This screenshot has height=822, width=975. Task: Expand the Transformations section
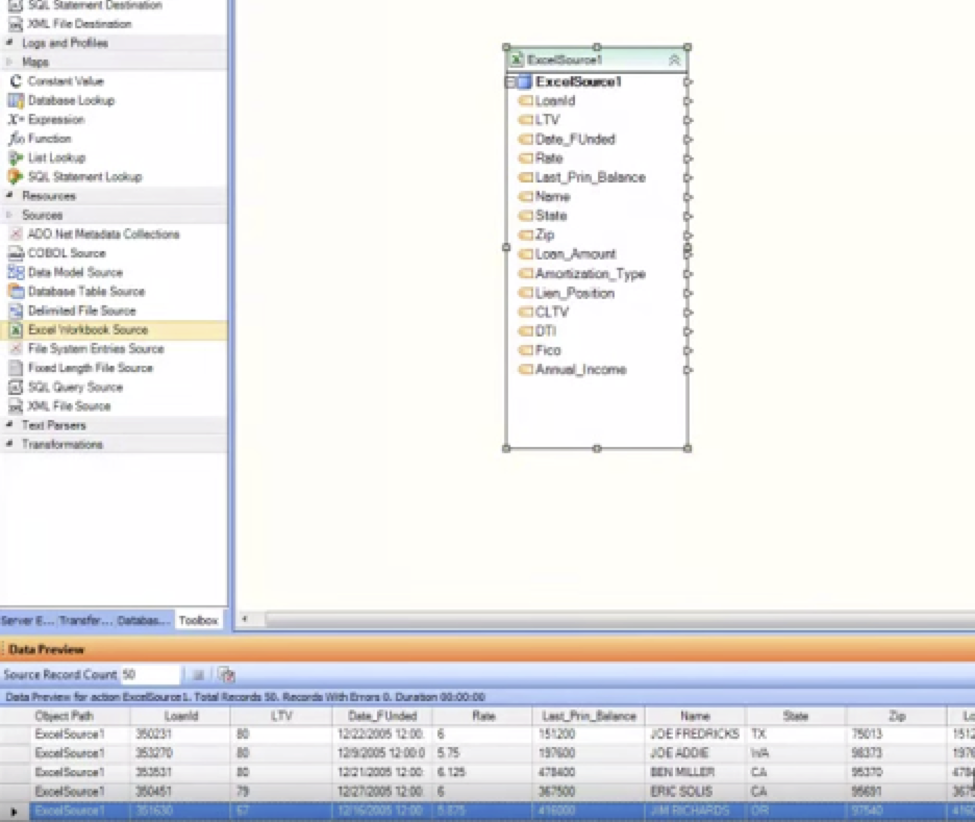[10, 445]
